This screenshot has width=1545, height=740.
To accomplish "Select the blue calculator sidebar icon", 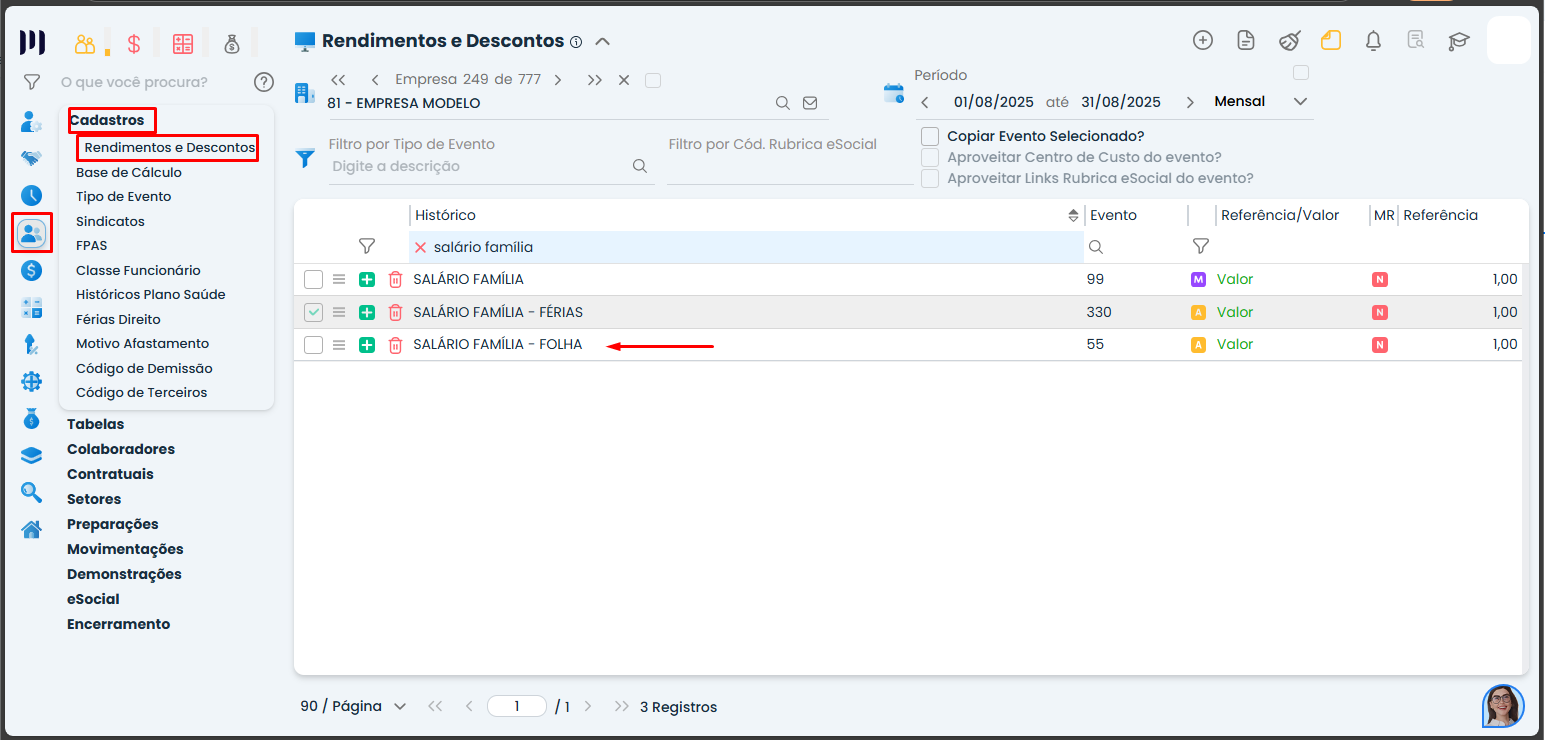I will pos(32,308).
